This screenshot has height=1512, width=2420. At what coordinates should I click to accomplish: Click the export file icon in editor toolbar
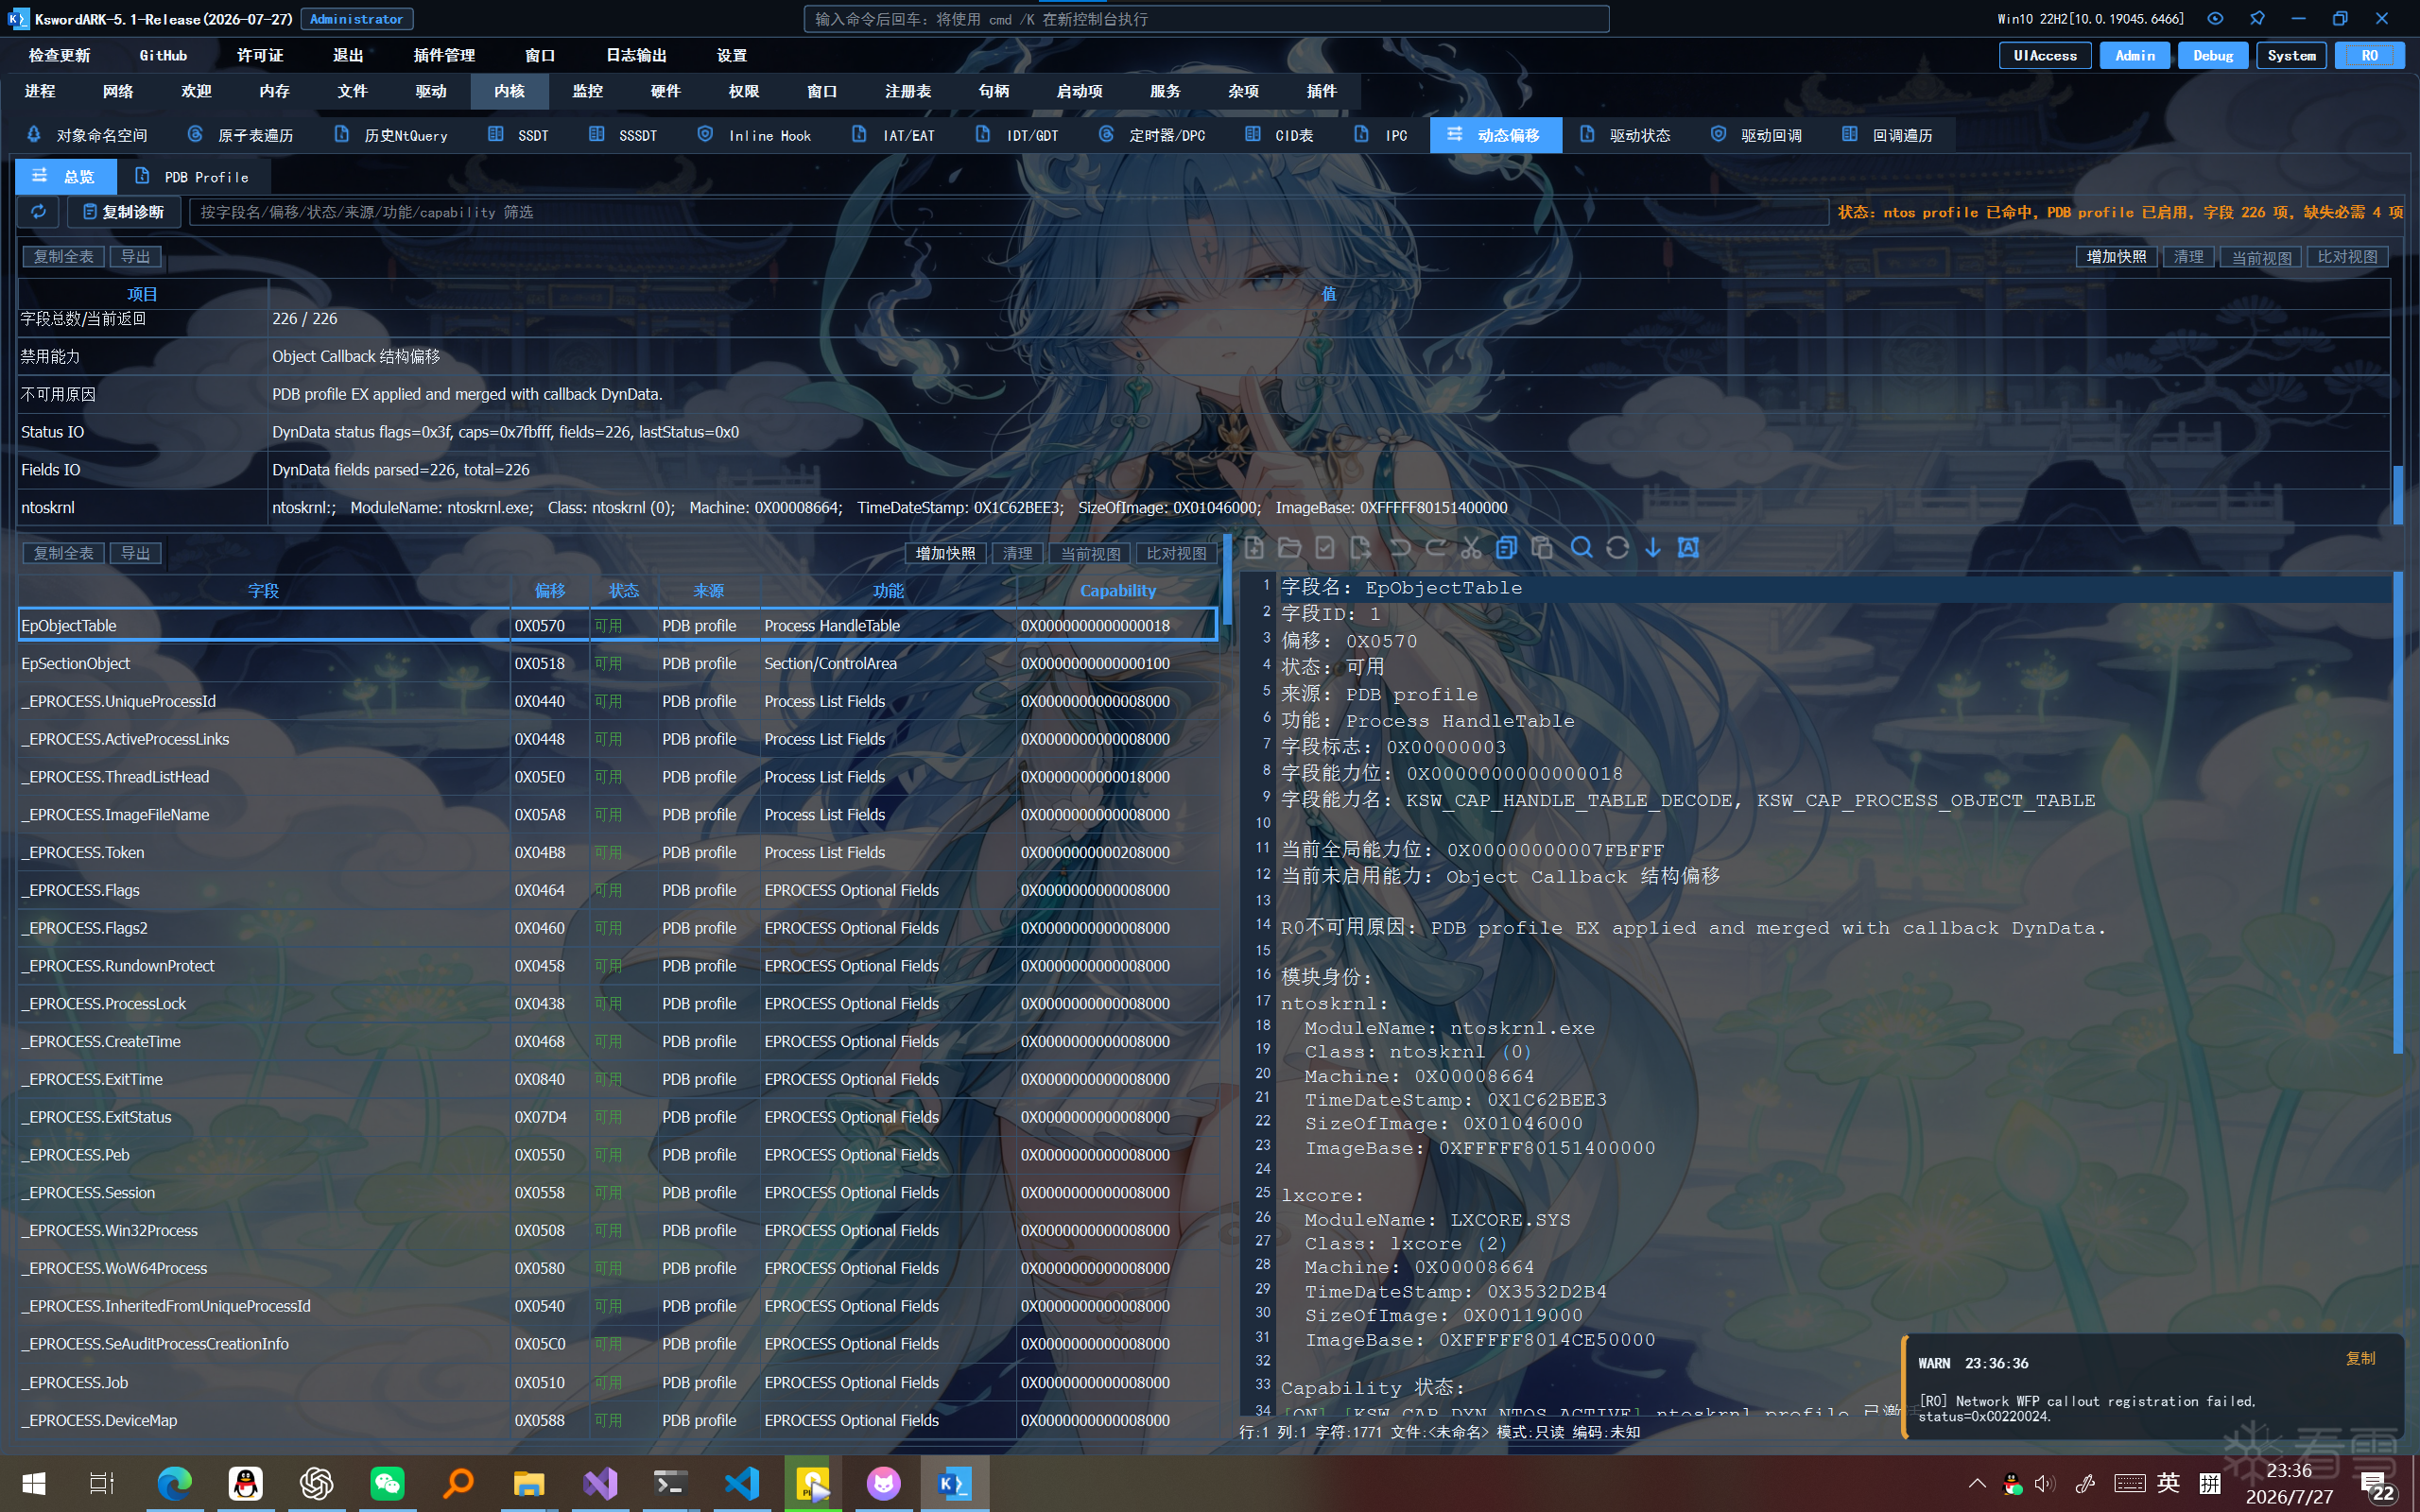click(x=1361, y=547)
